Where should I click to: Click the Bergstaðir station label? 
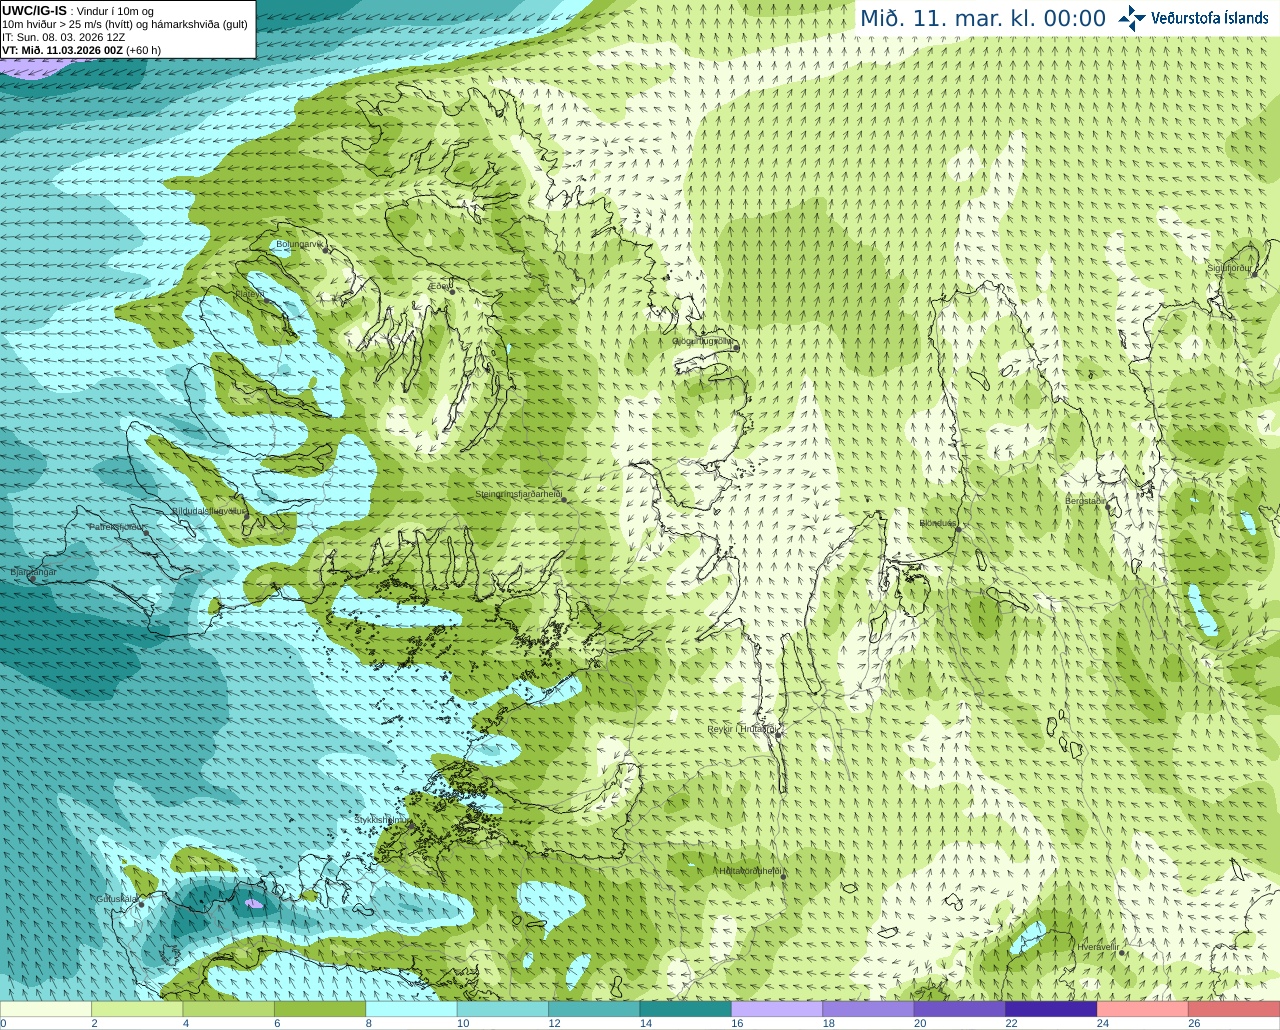[x=1086, y=500]
